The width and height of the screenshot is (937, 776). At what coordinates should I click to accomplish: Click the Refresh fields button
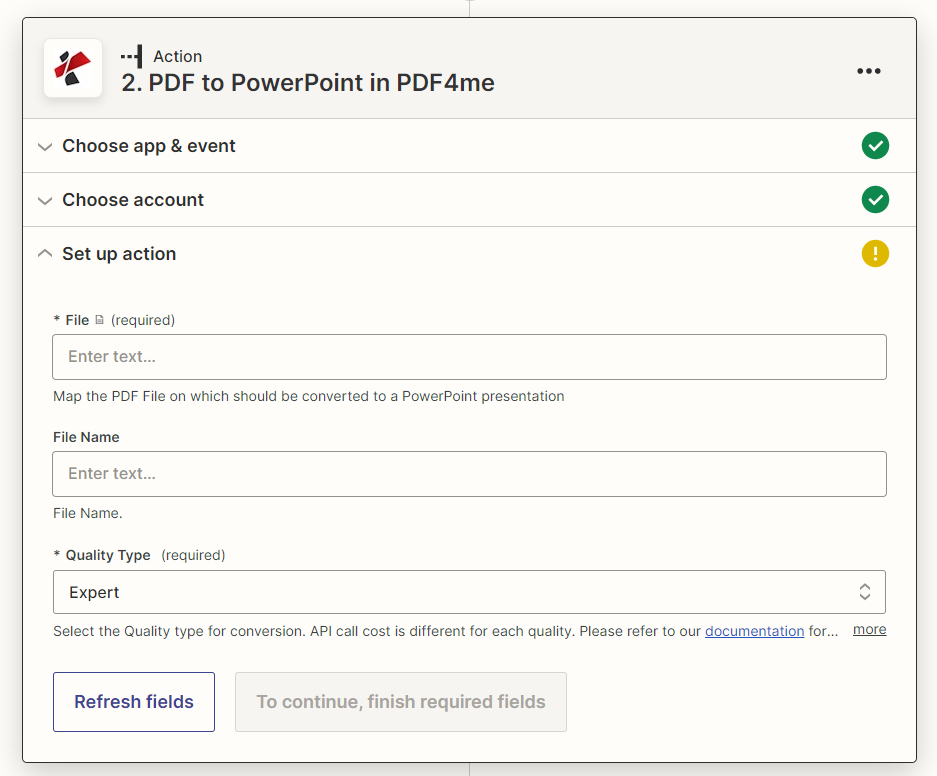pyautogui.click(x=133, y=701)
